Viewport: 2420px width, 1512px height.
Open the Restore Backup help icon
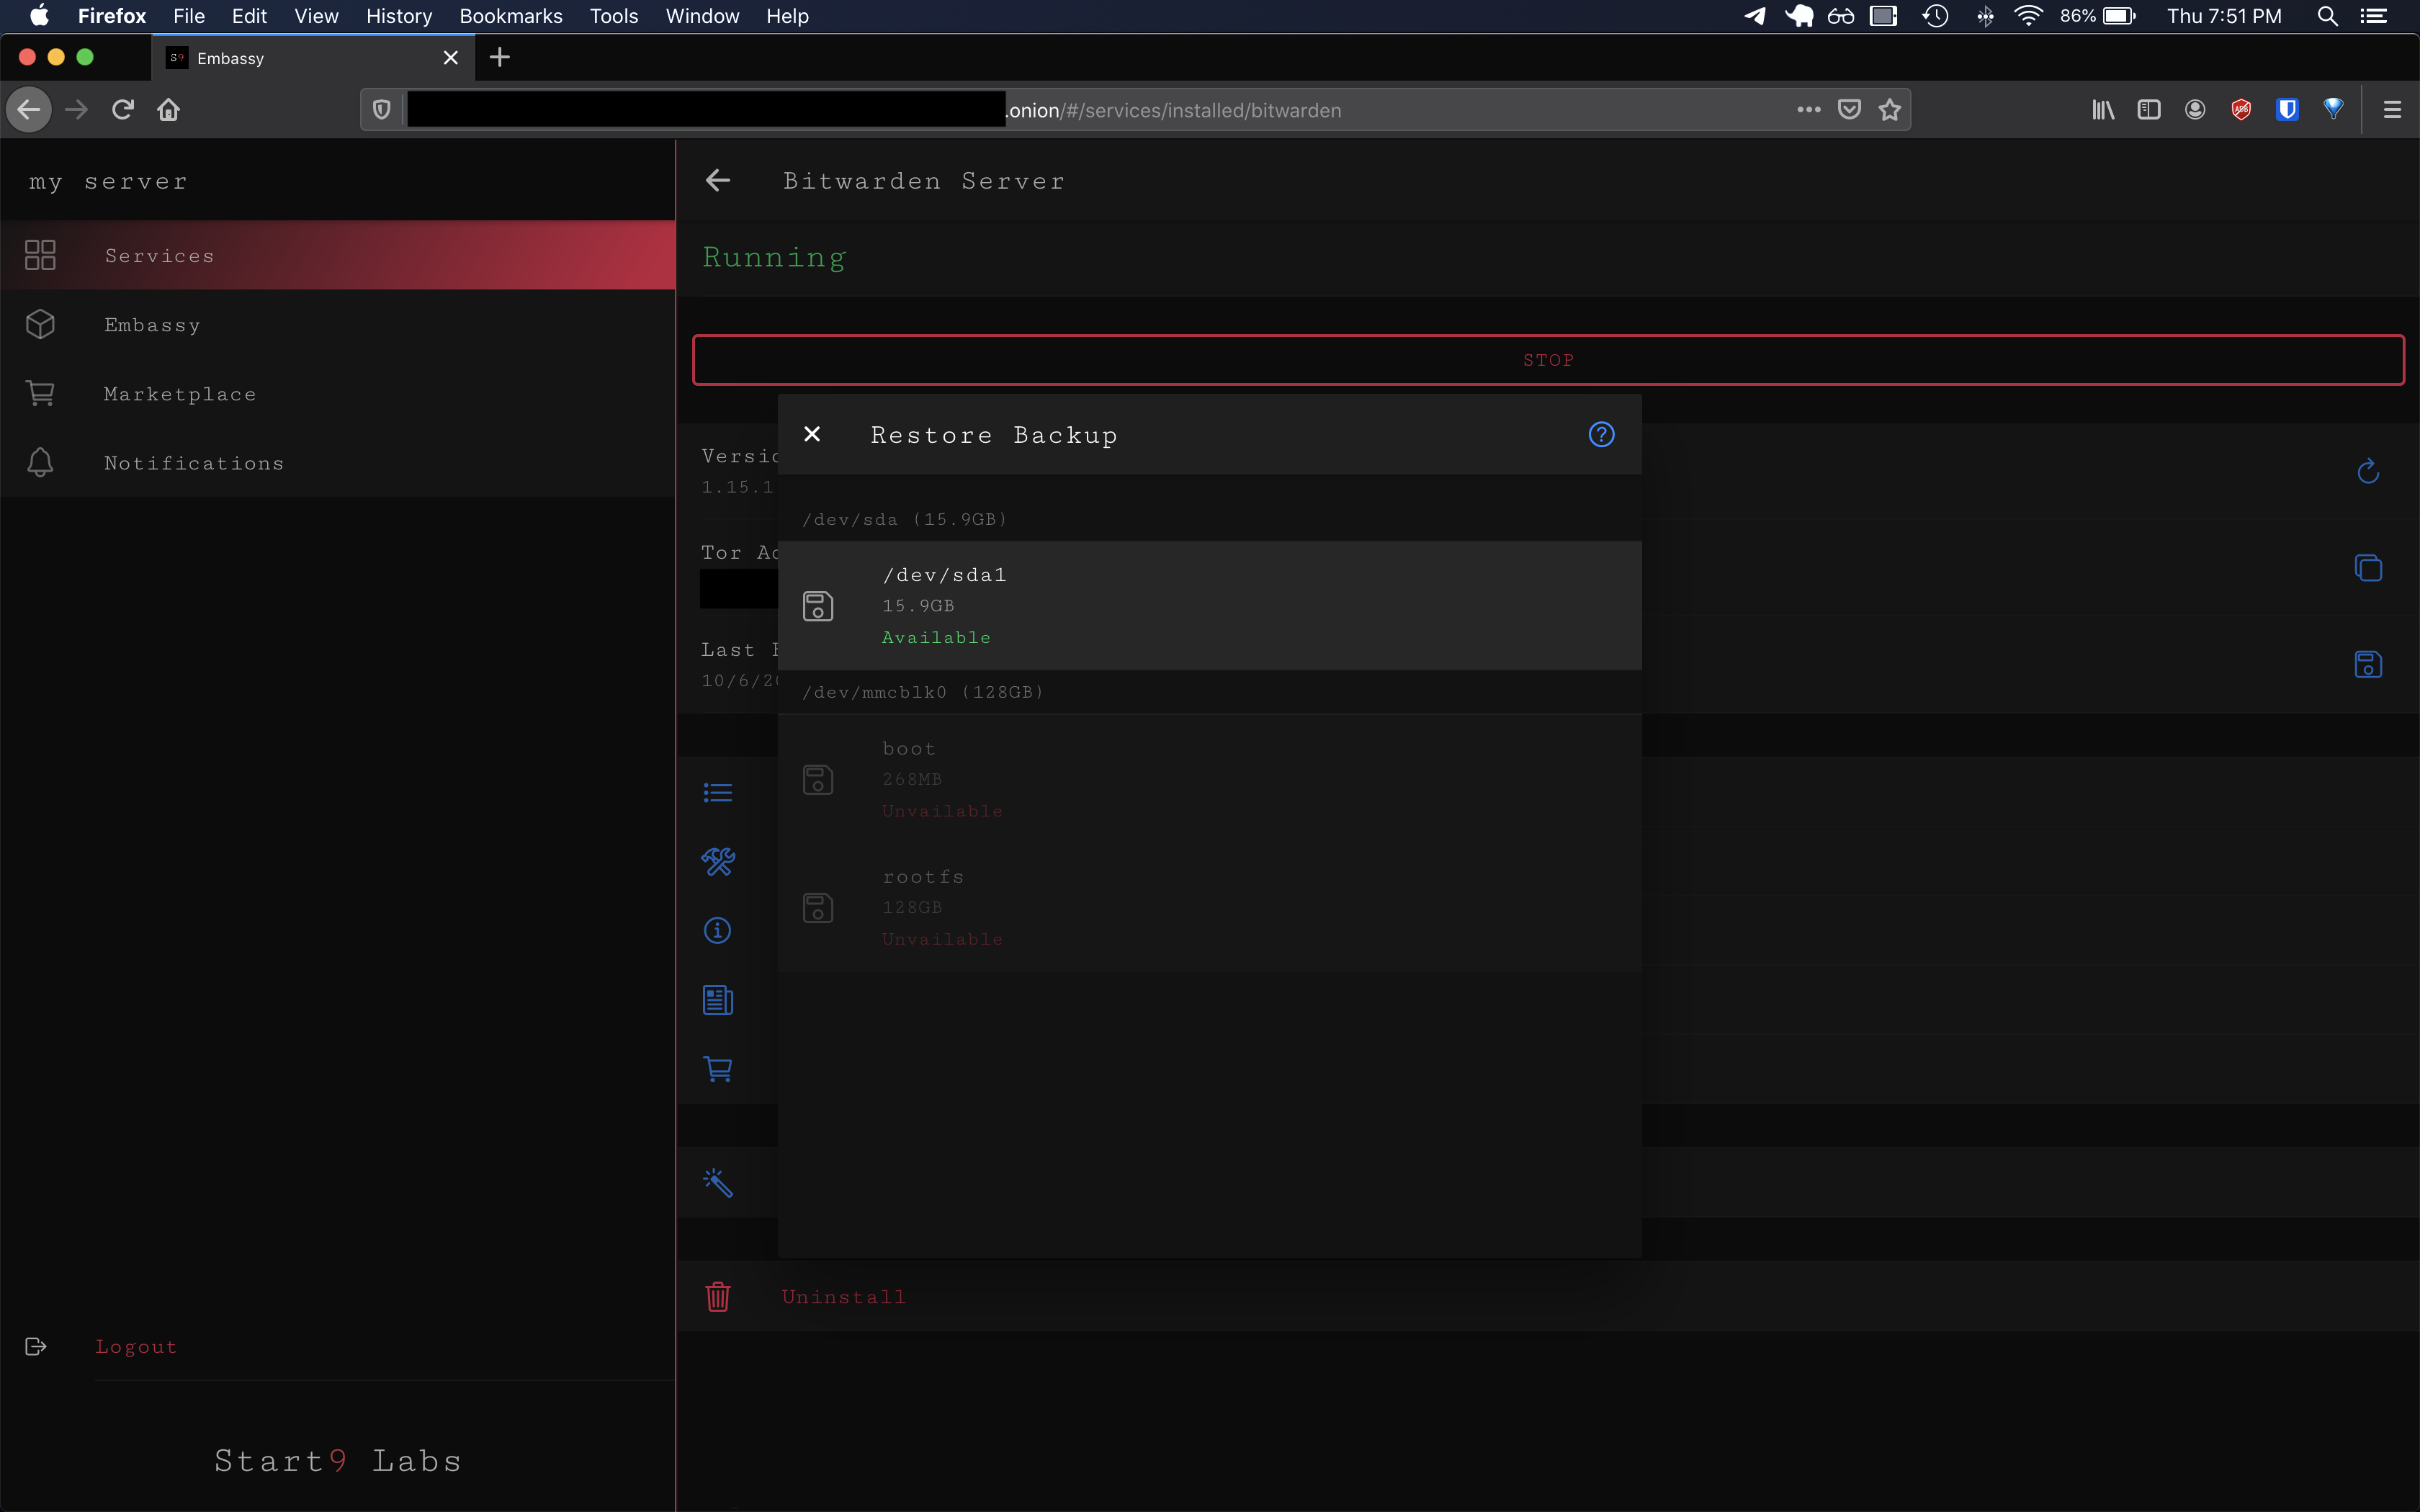click(1601, 434)
